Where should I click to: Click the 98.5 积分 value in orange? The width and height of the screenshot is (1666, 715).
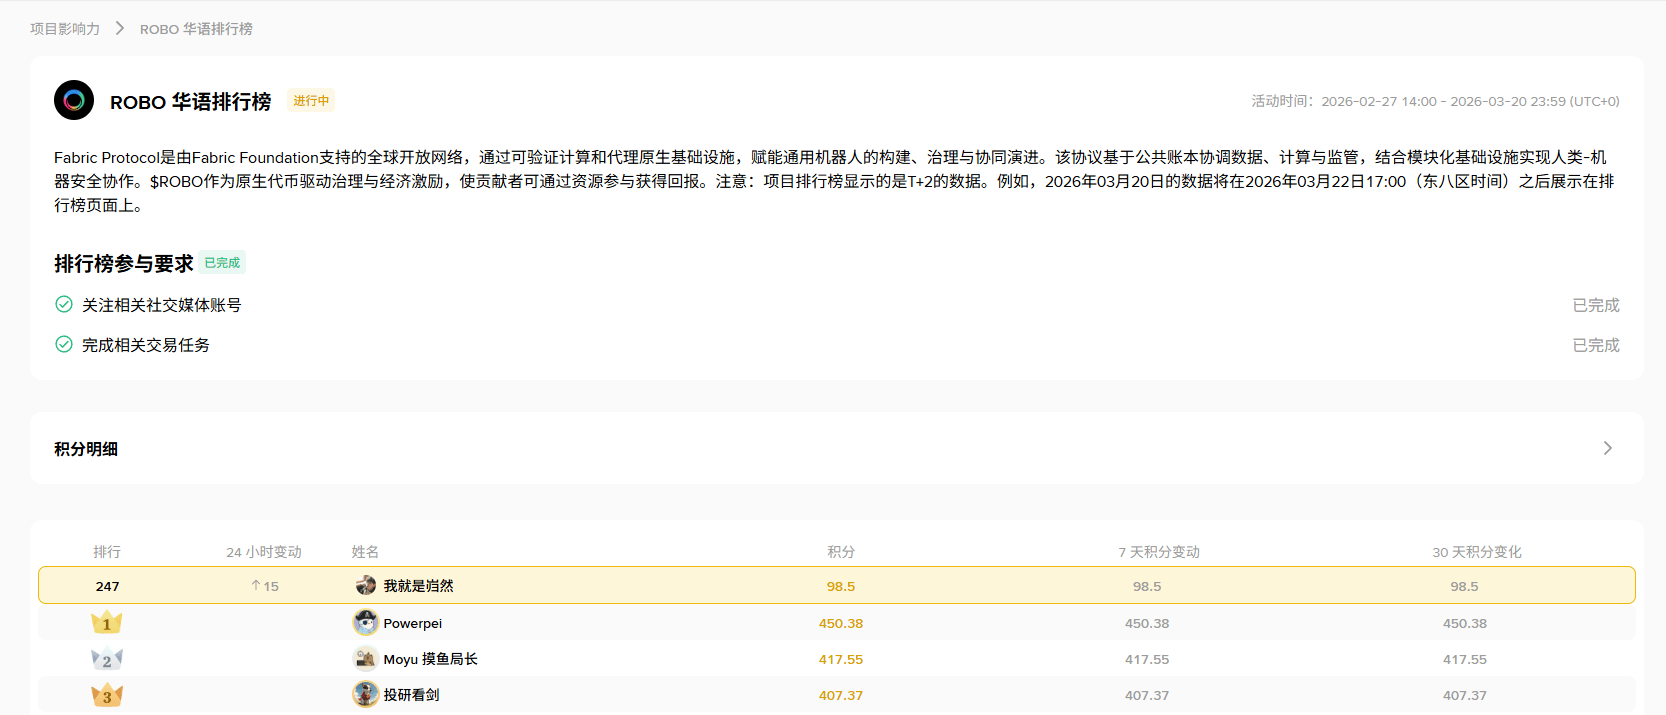click(x=841, y=587)
